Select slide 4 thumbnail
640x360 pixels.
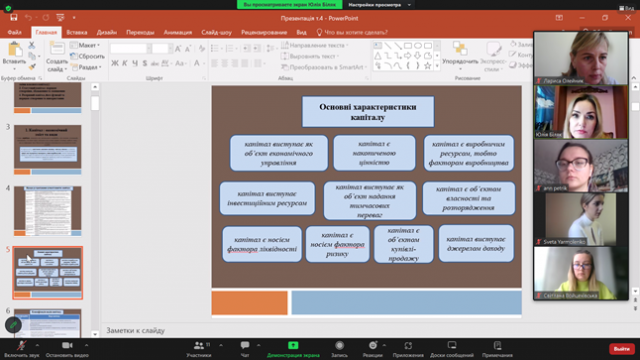click(48, 211)
